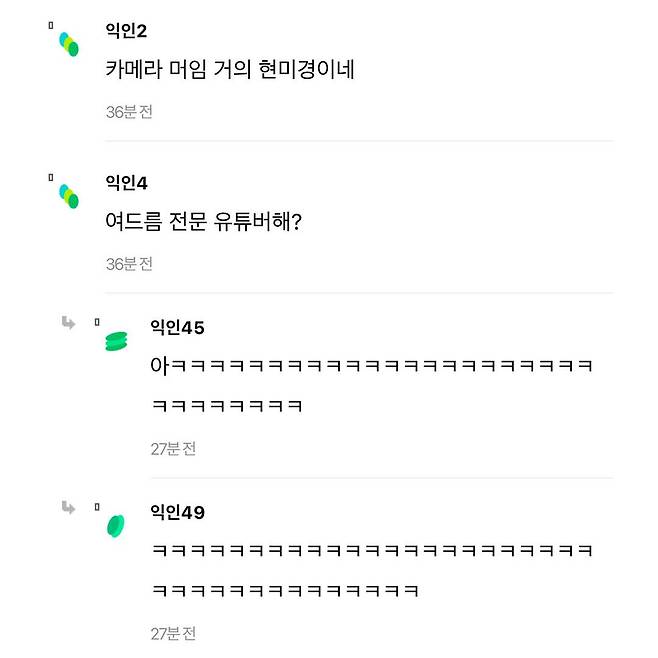Click 익인4's profile avatar
Viewport: 658px width, 658px height.
(69, 195)
